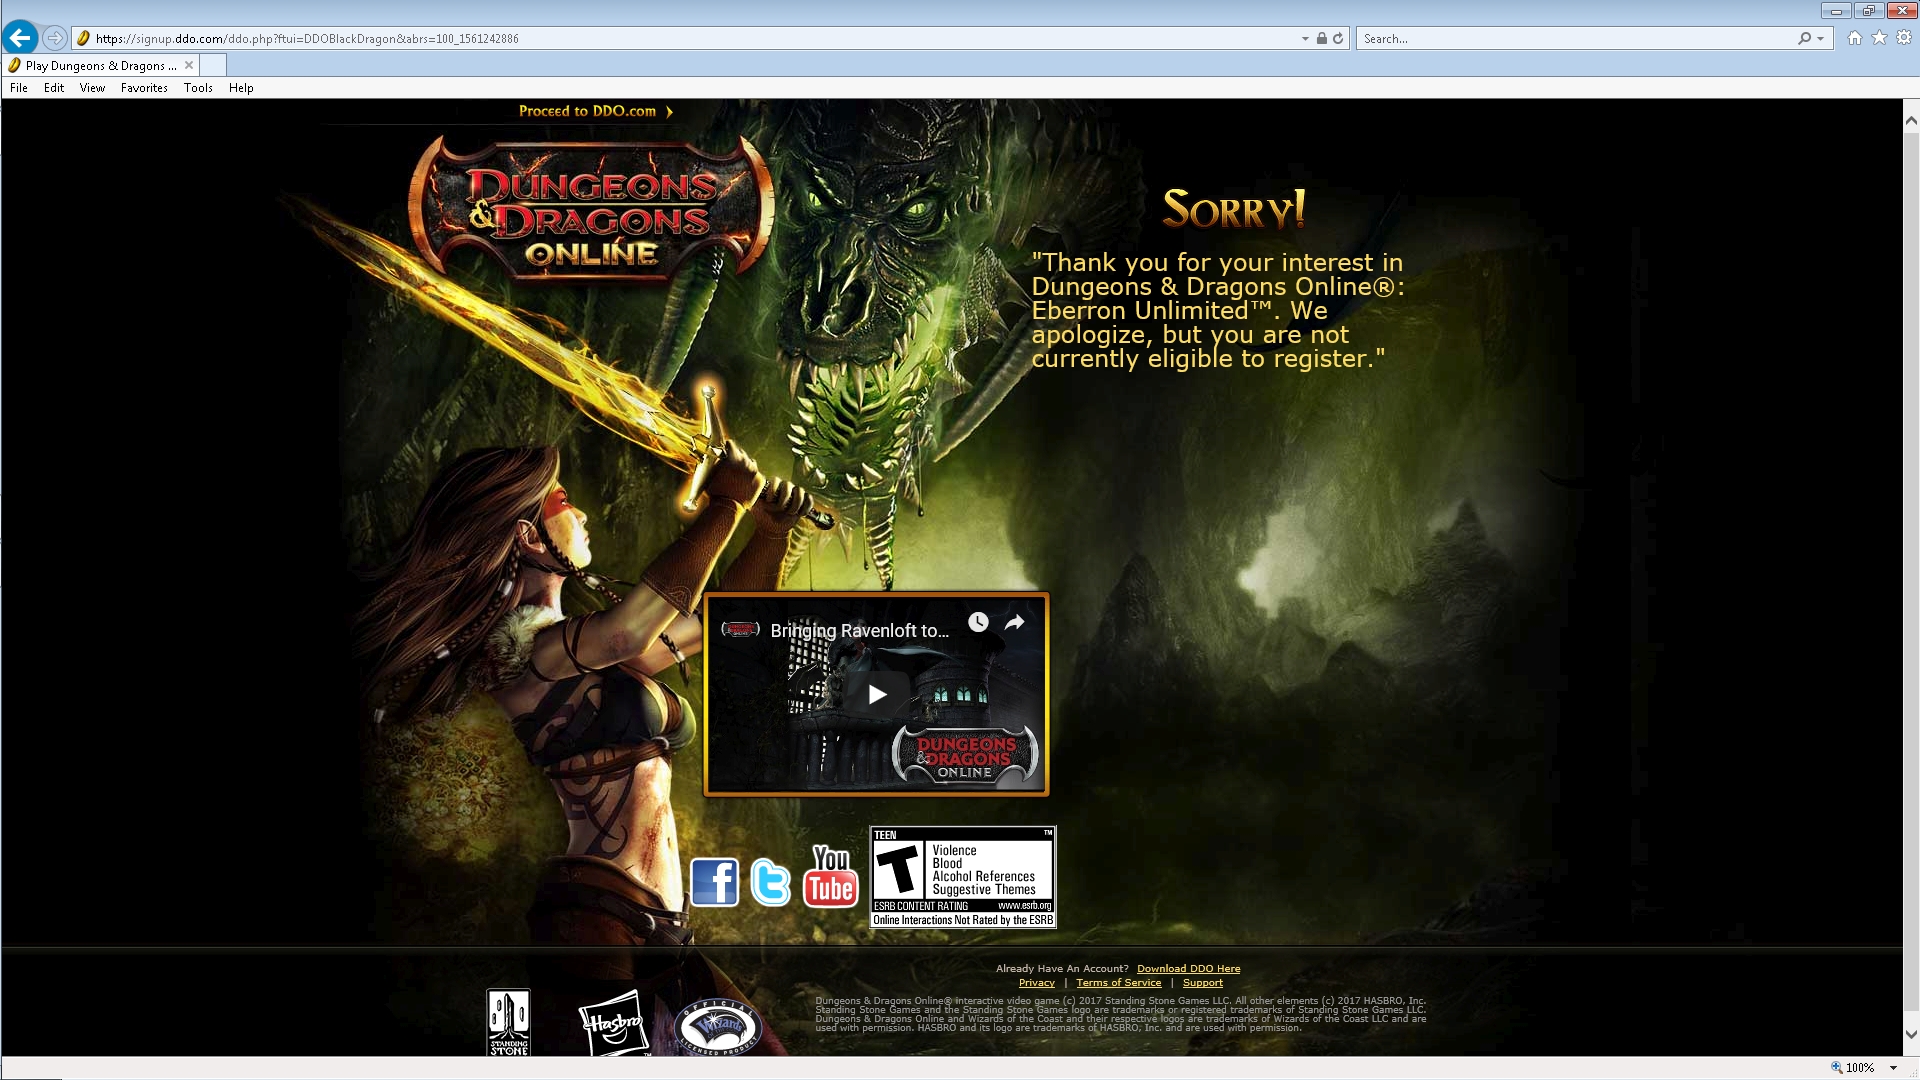The width and height of the screenshot is (1920, 1080).
Task: Click the scrollbar down arrow
Action: [x=1911, y=1035]
